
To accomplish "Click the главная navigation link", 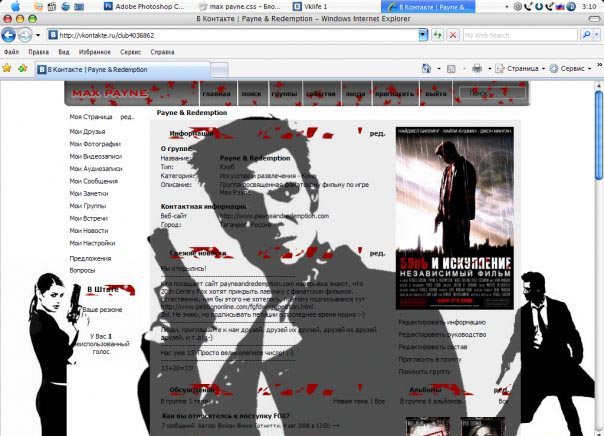I will (x=216, y=94).
